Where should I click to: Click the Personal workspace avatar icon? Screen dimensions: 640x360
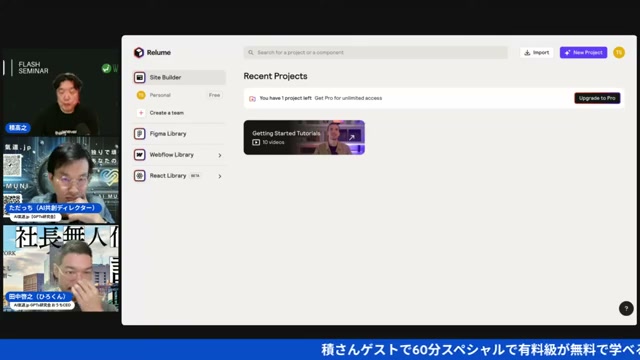click(x=141, y=95)
